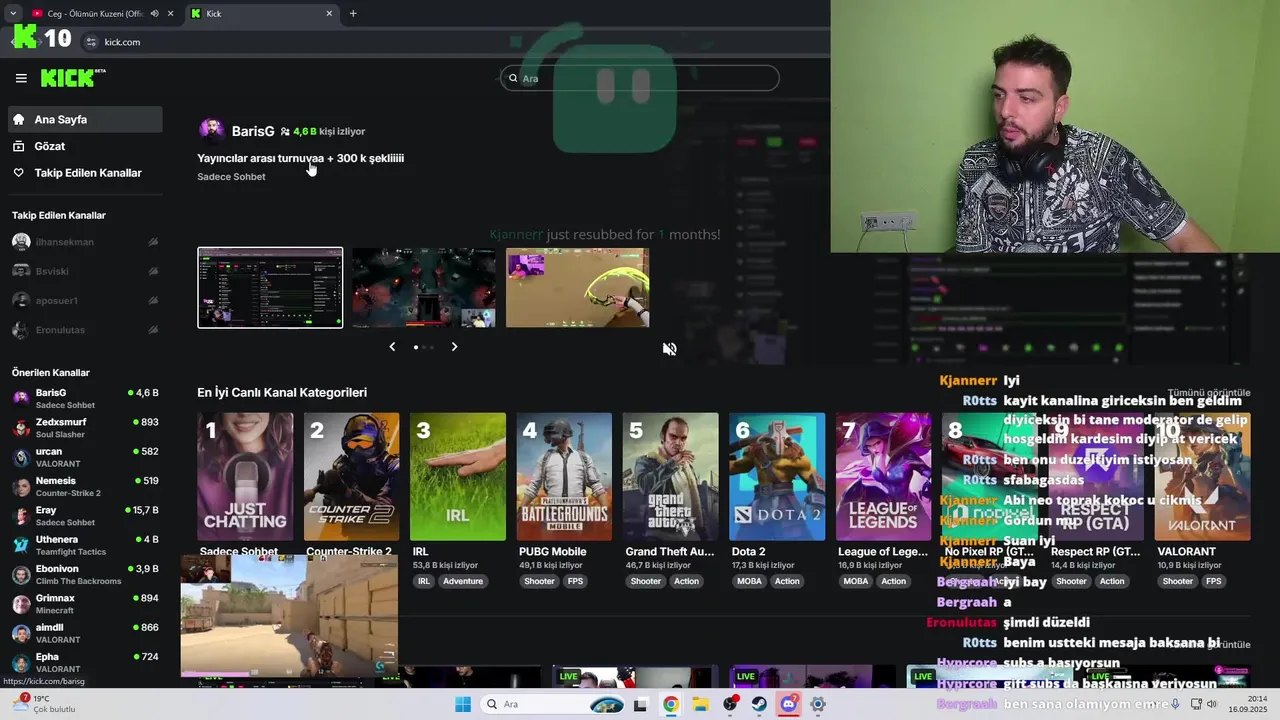The height and width of the screenshot is (720, 1280).
Task: Click Adventure tag under IRL
Action: coord(463,581)
